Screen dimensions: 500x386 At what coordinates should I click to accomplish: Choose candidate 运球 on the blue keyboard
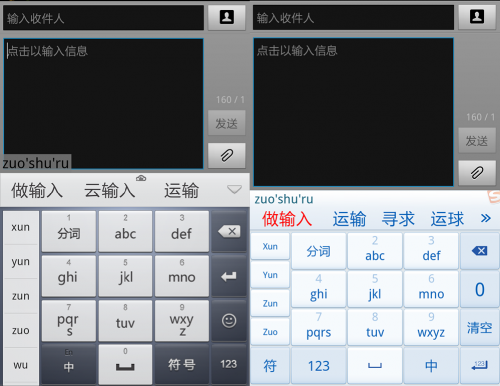447,219
